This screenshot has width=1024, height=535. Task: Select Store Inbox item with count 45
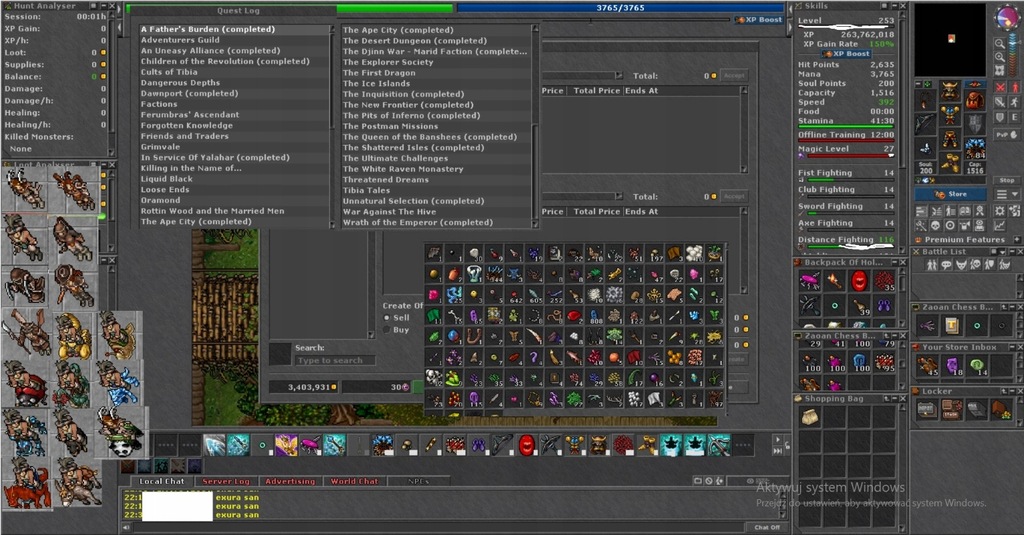[927, 366]
